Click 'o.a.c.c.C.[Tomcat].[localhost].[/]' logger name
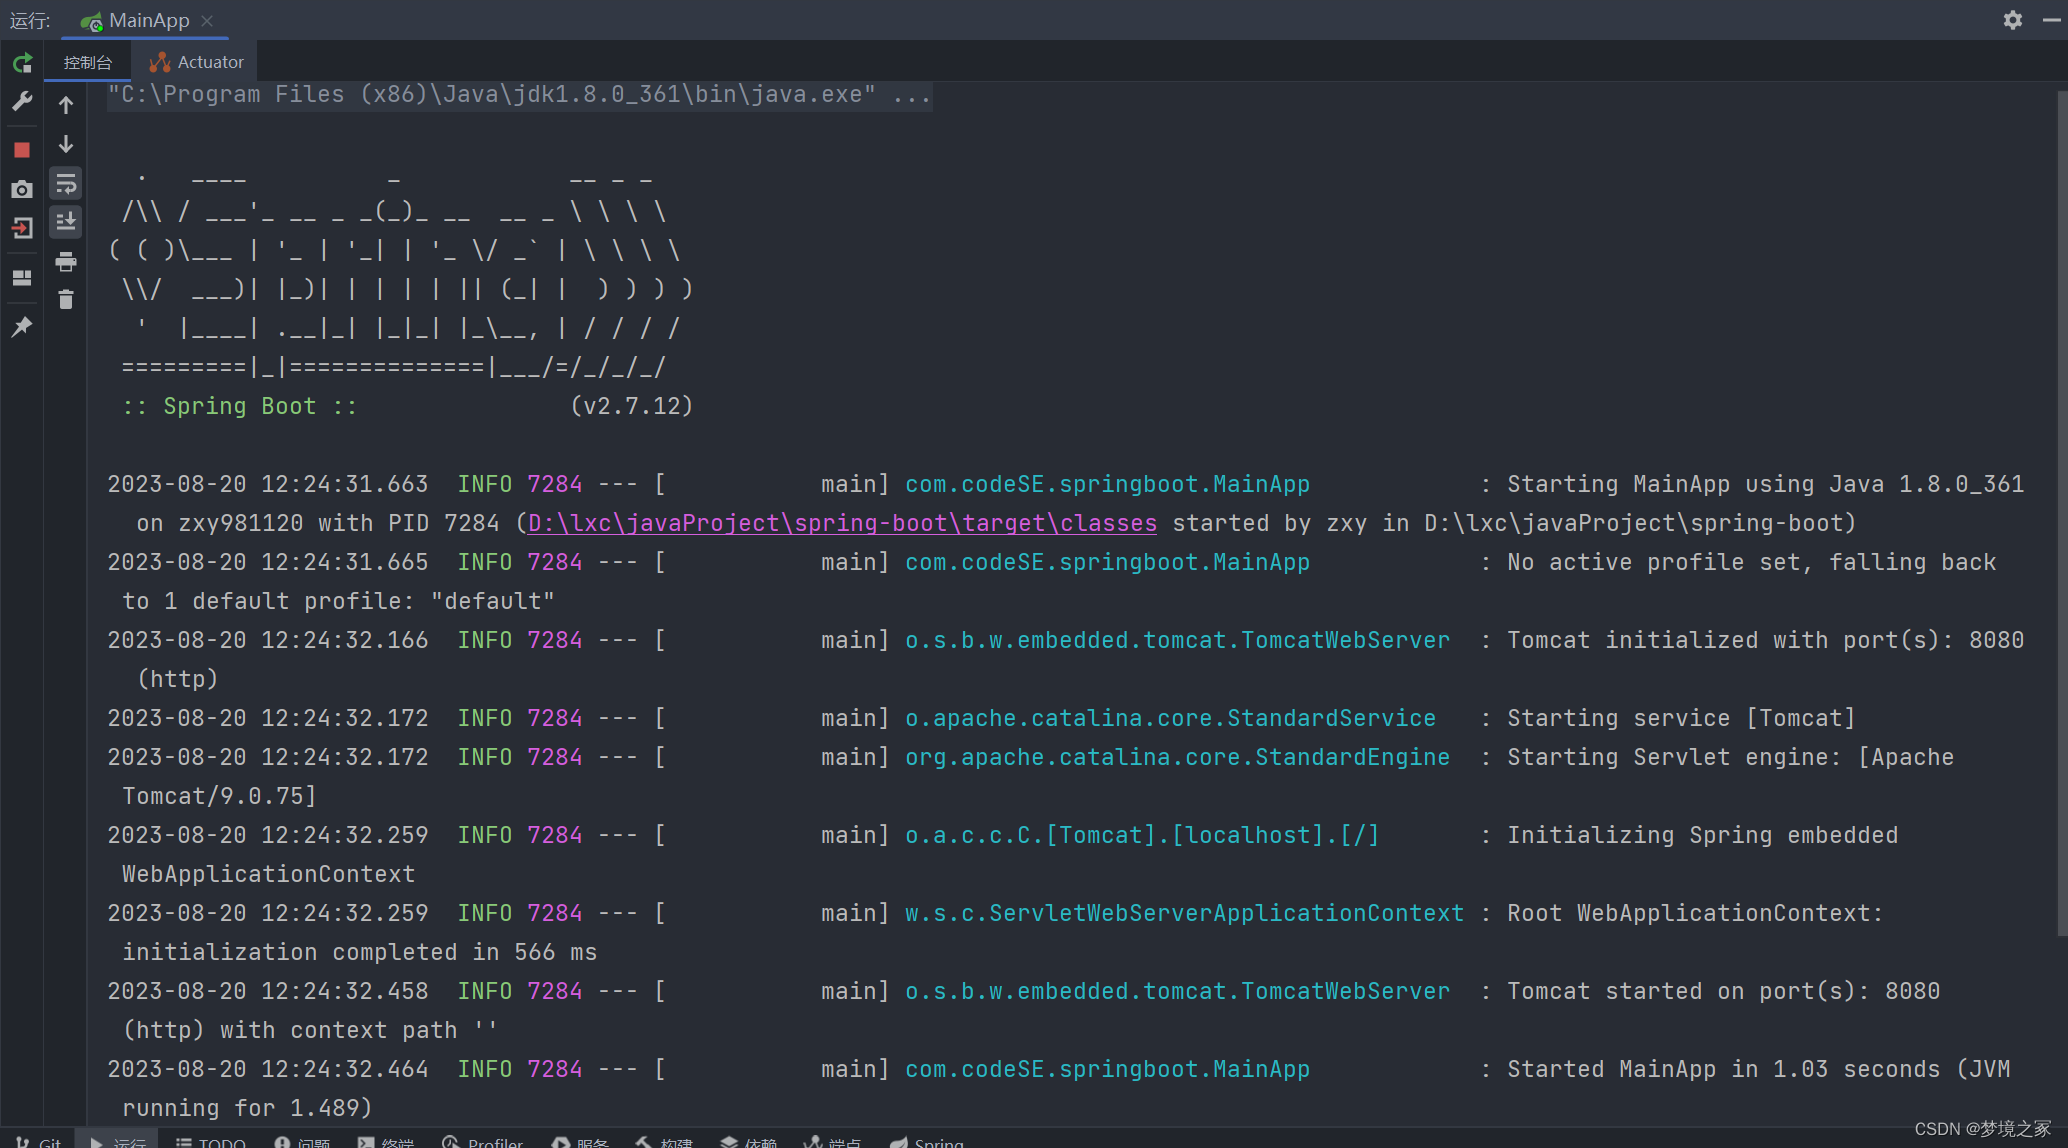The width and height of the screenshot is (2068, 1148). pos(1142,835)
